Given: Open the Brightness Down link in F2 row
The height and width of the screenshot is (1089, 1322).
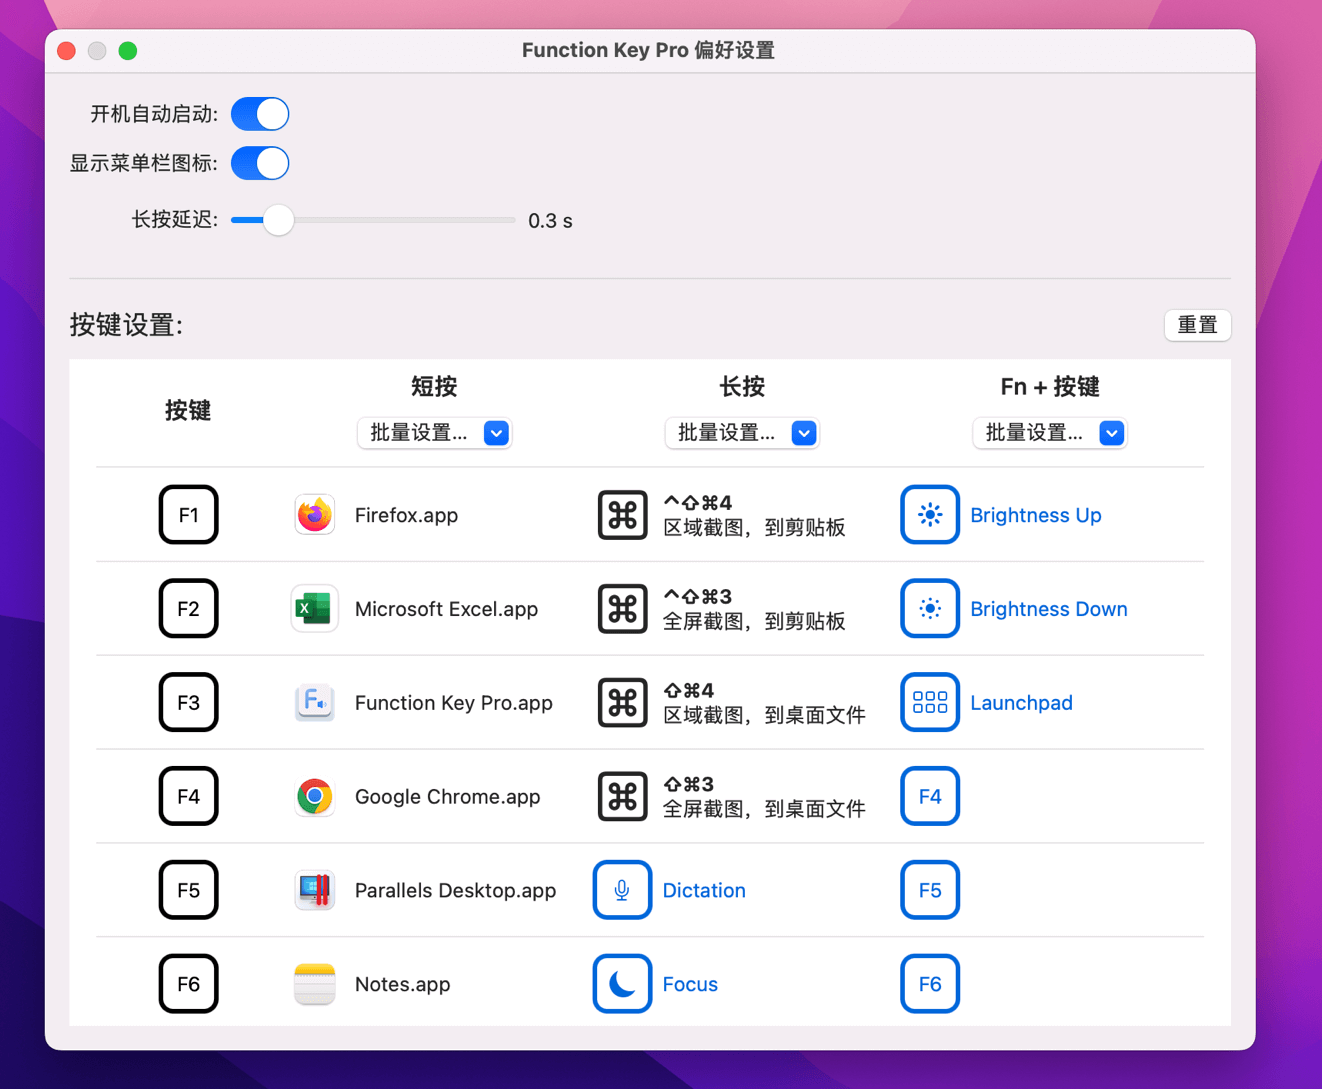Looking at the screenshot, I should 1048,608.
